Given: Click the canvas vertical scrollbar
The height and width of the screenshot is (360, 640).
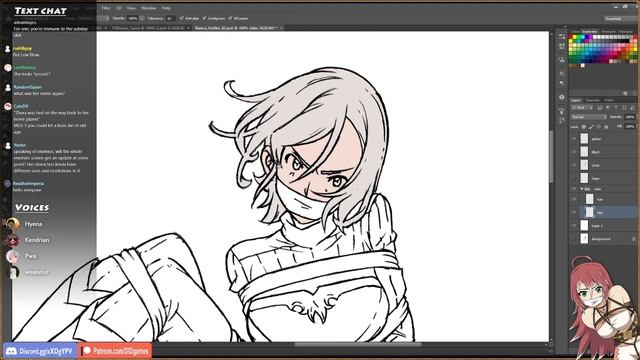Looking at the screenshot, I should coord(551,156).
